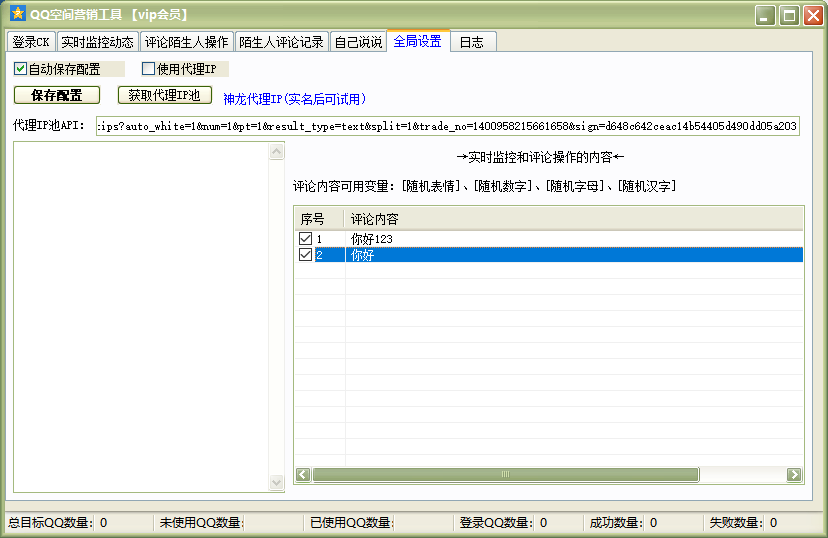This screenshot has height=538, width=828.
Task: Select the 全局设置 tab
Action: click(x=418, y=41)
